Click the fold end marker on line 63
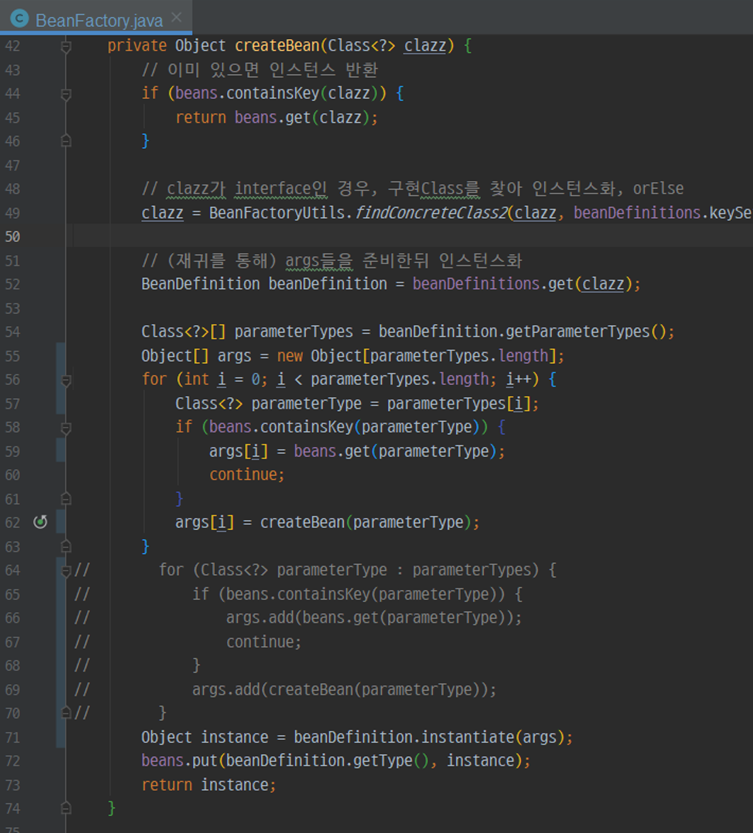Viewport: 753px width, 833px height. click(x=66, y=546)
